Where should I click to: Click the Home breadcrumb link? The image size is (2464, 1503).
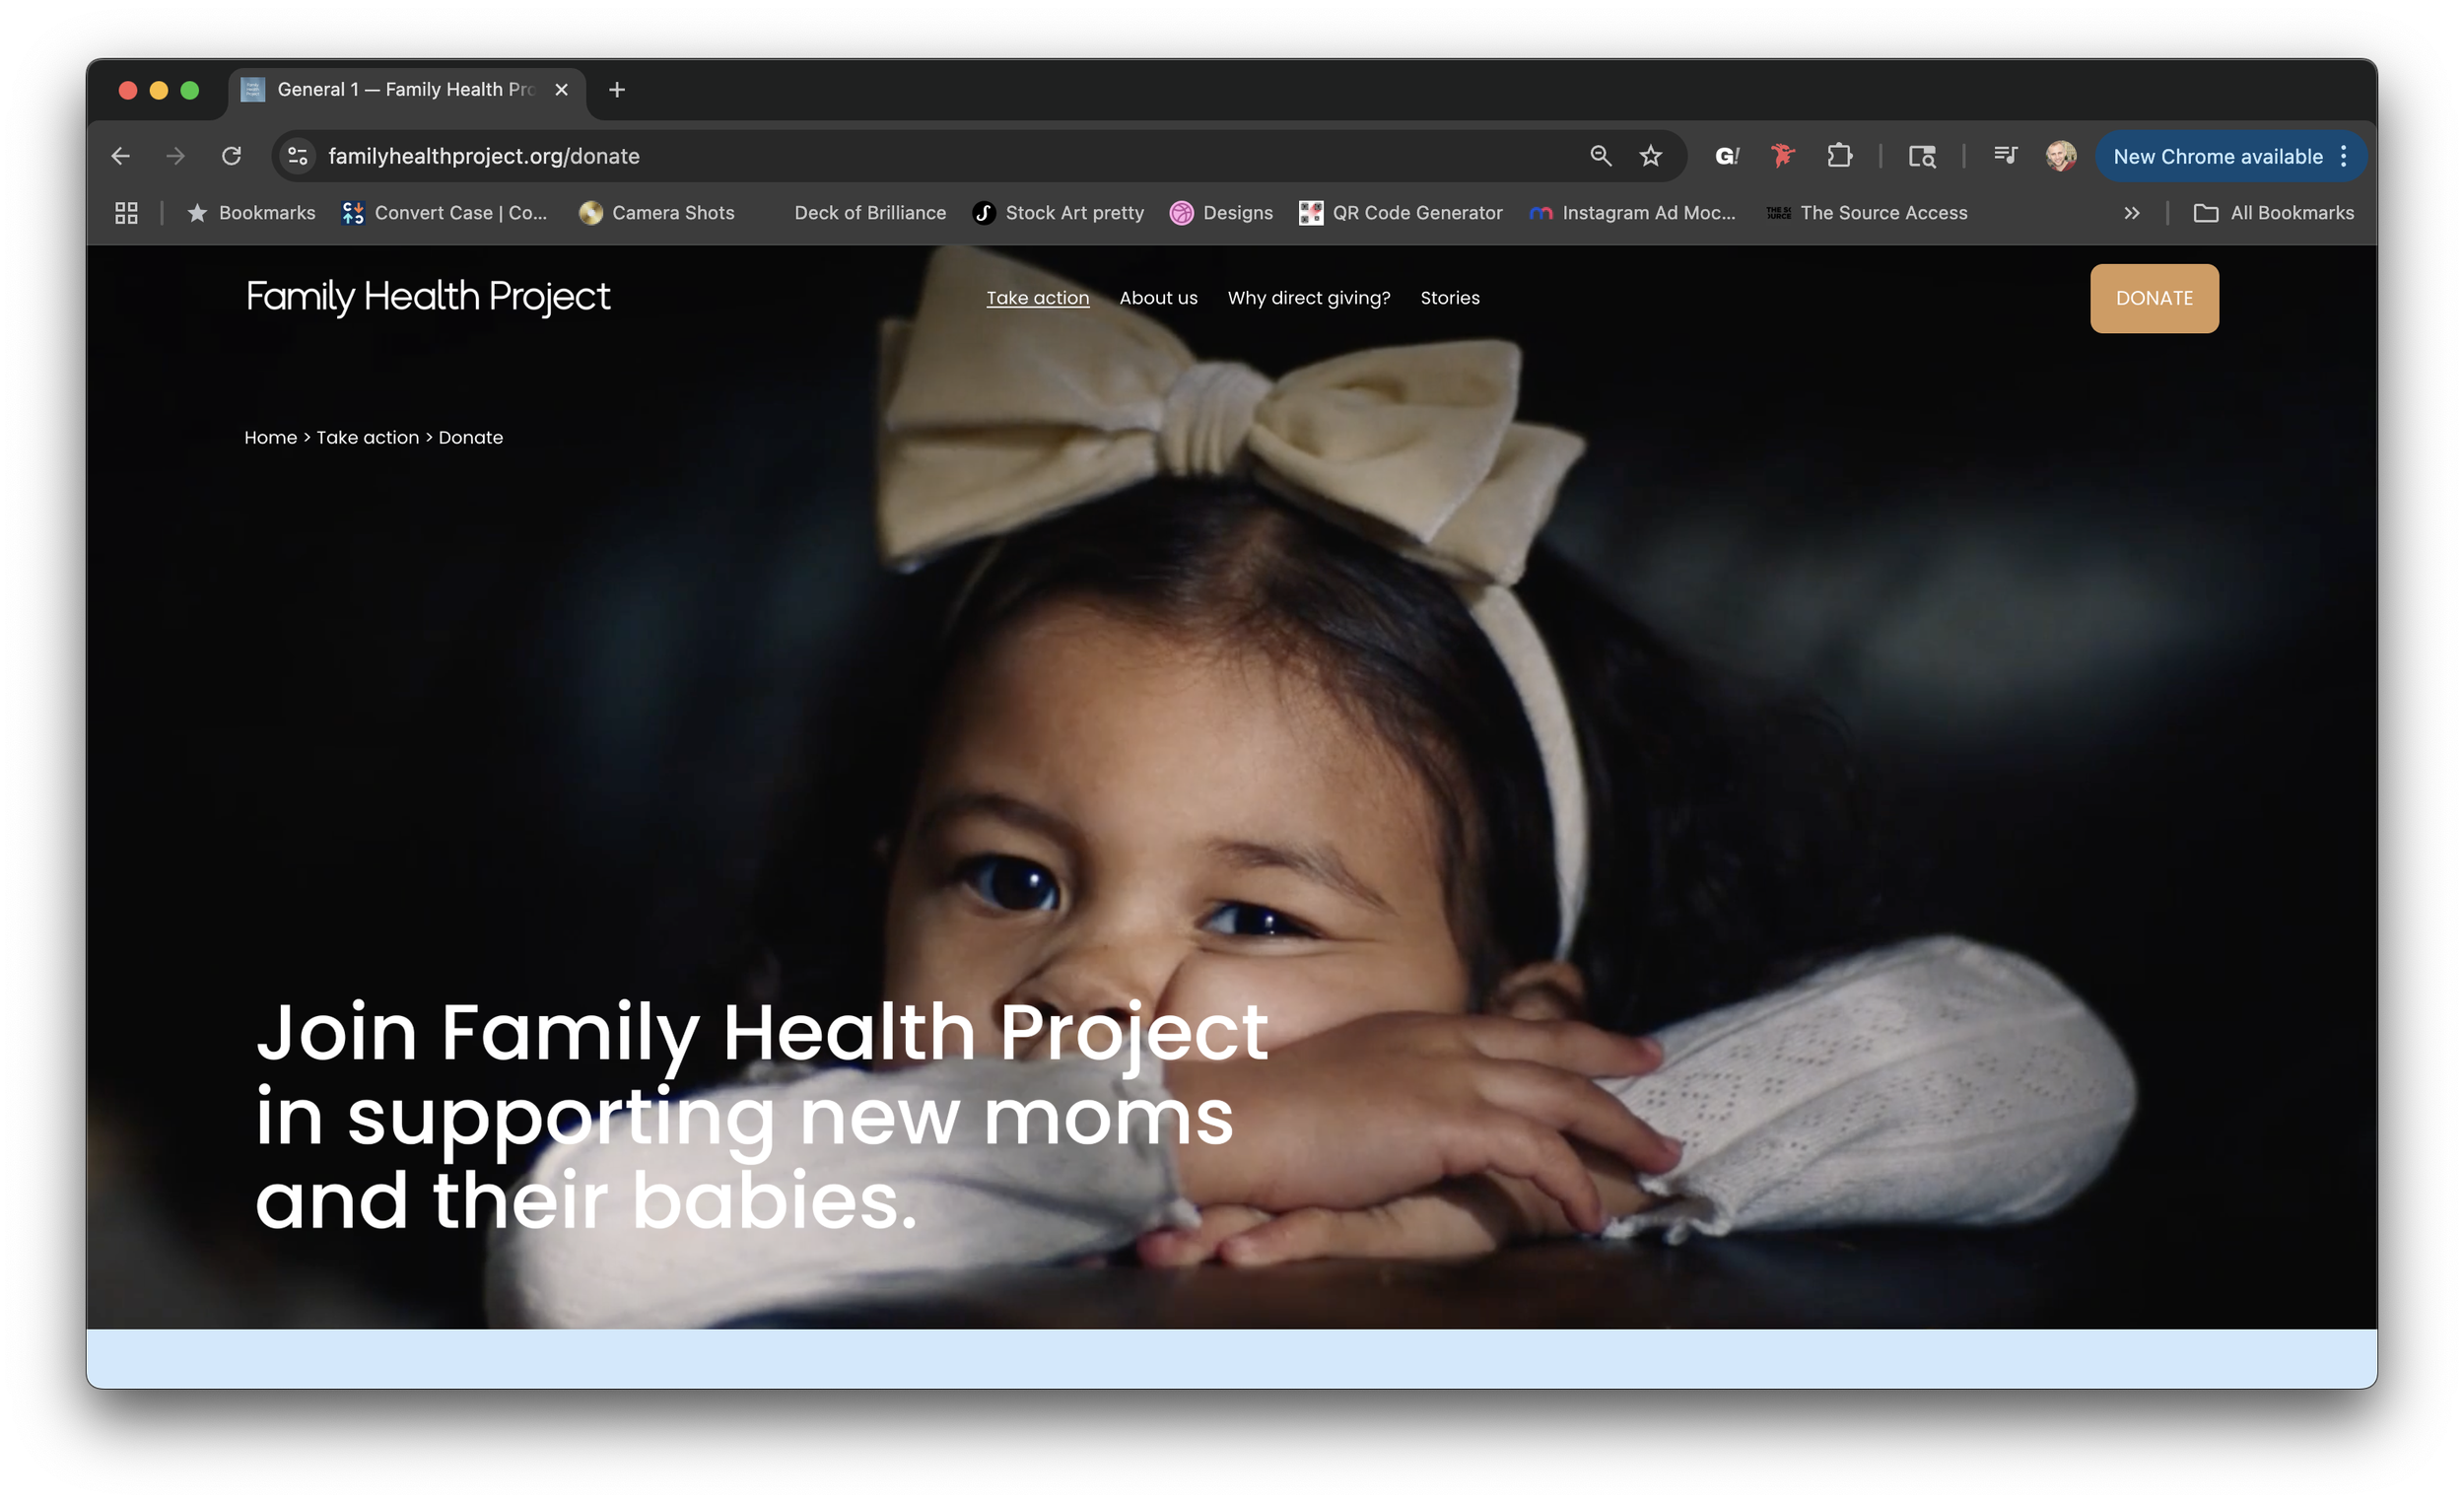click(x=270, y=438)
